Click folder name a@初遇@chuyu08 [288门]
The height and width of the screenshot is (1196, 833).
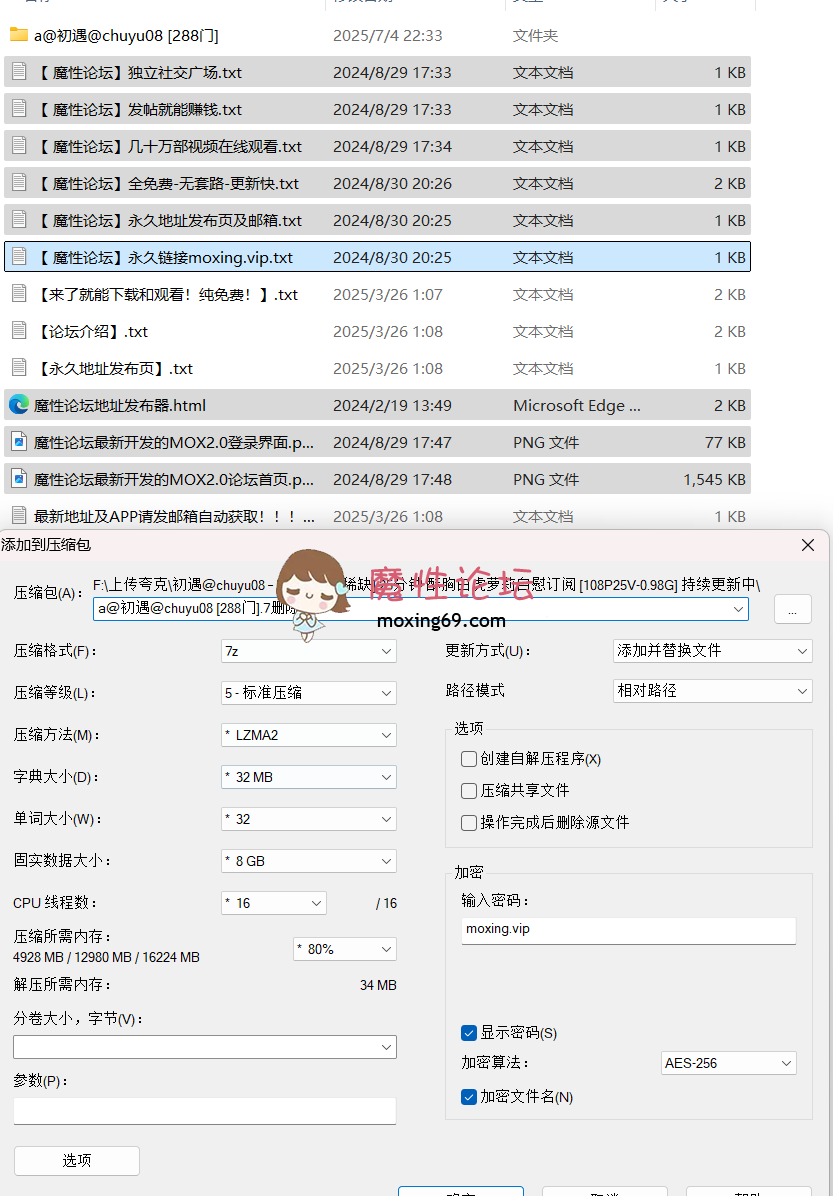click(x=127, y=35)
